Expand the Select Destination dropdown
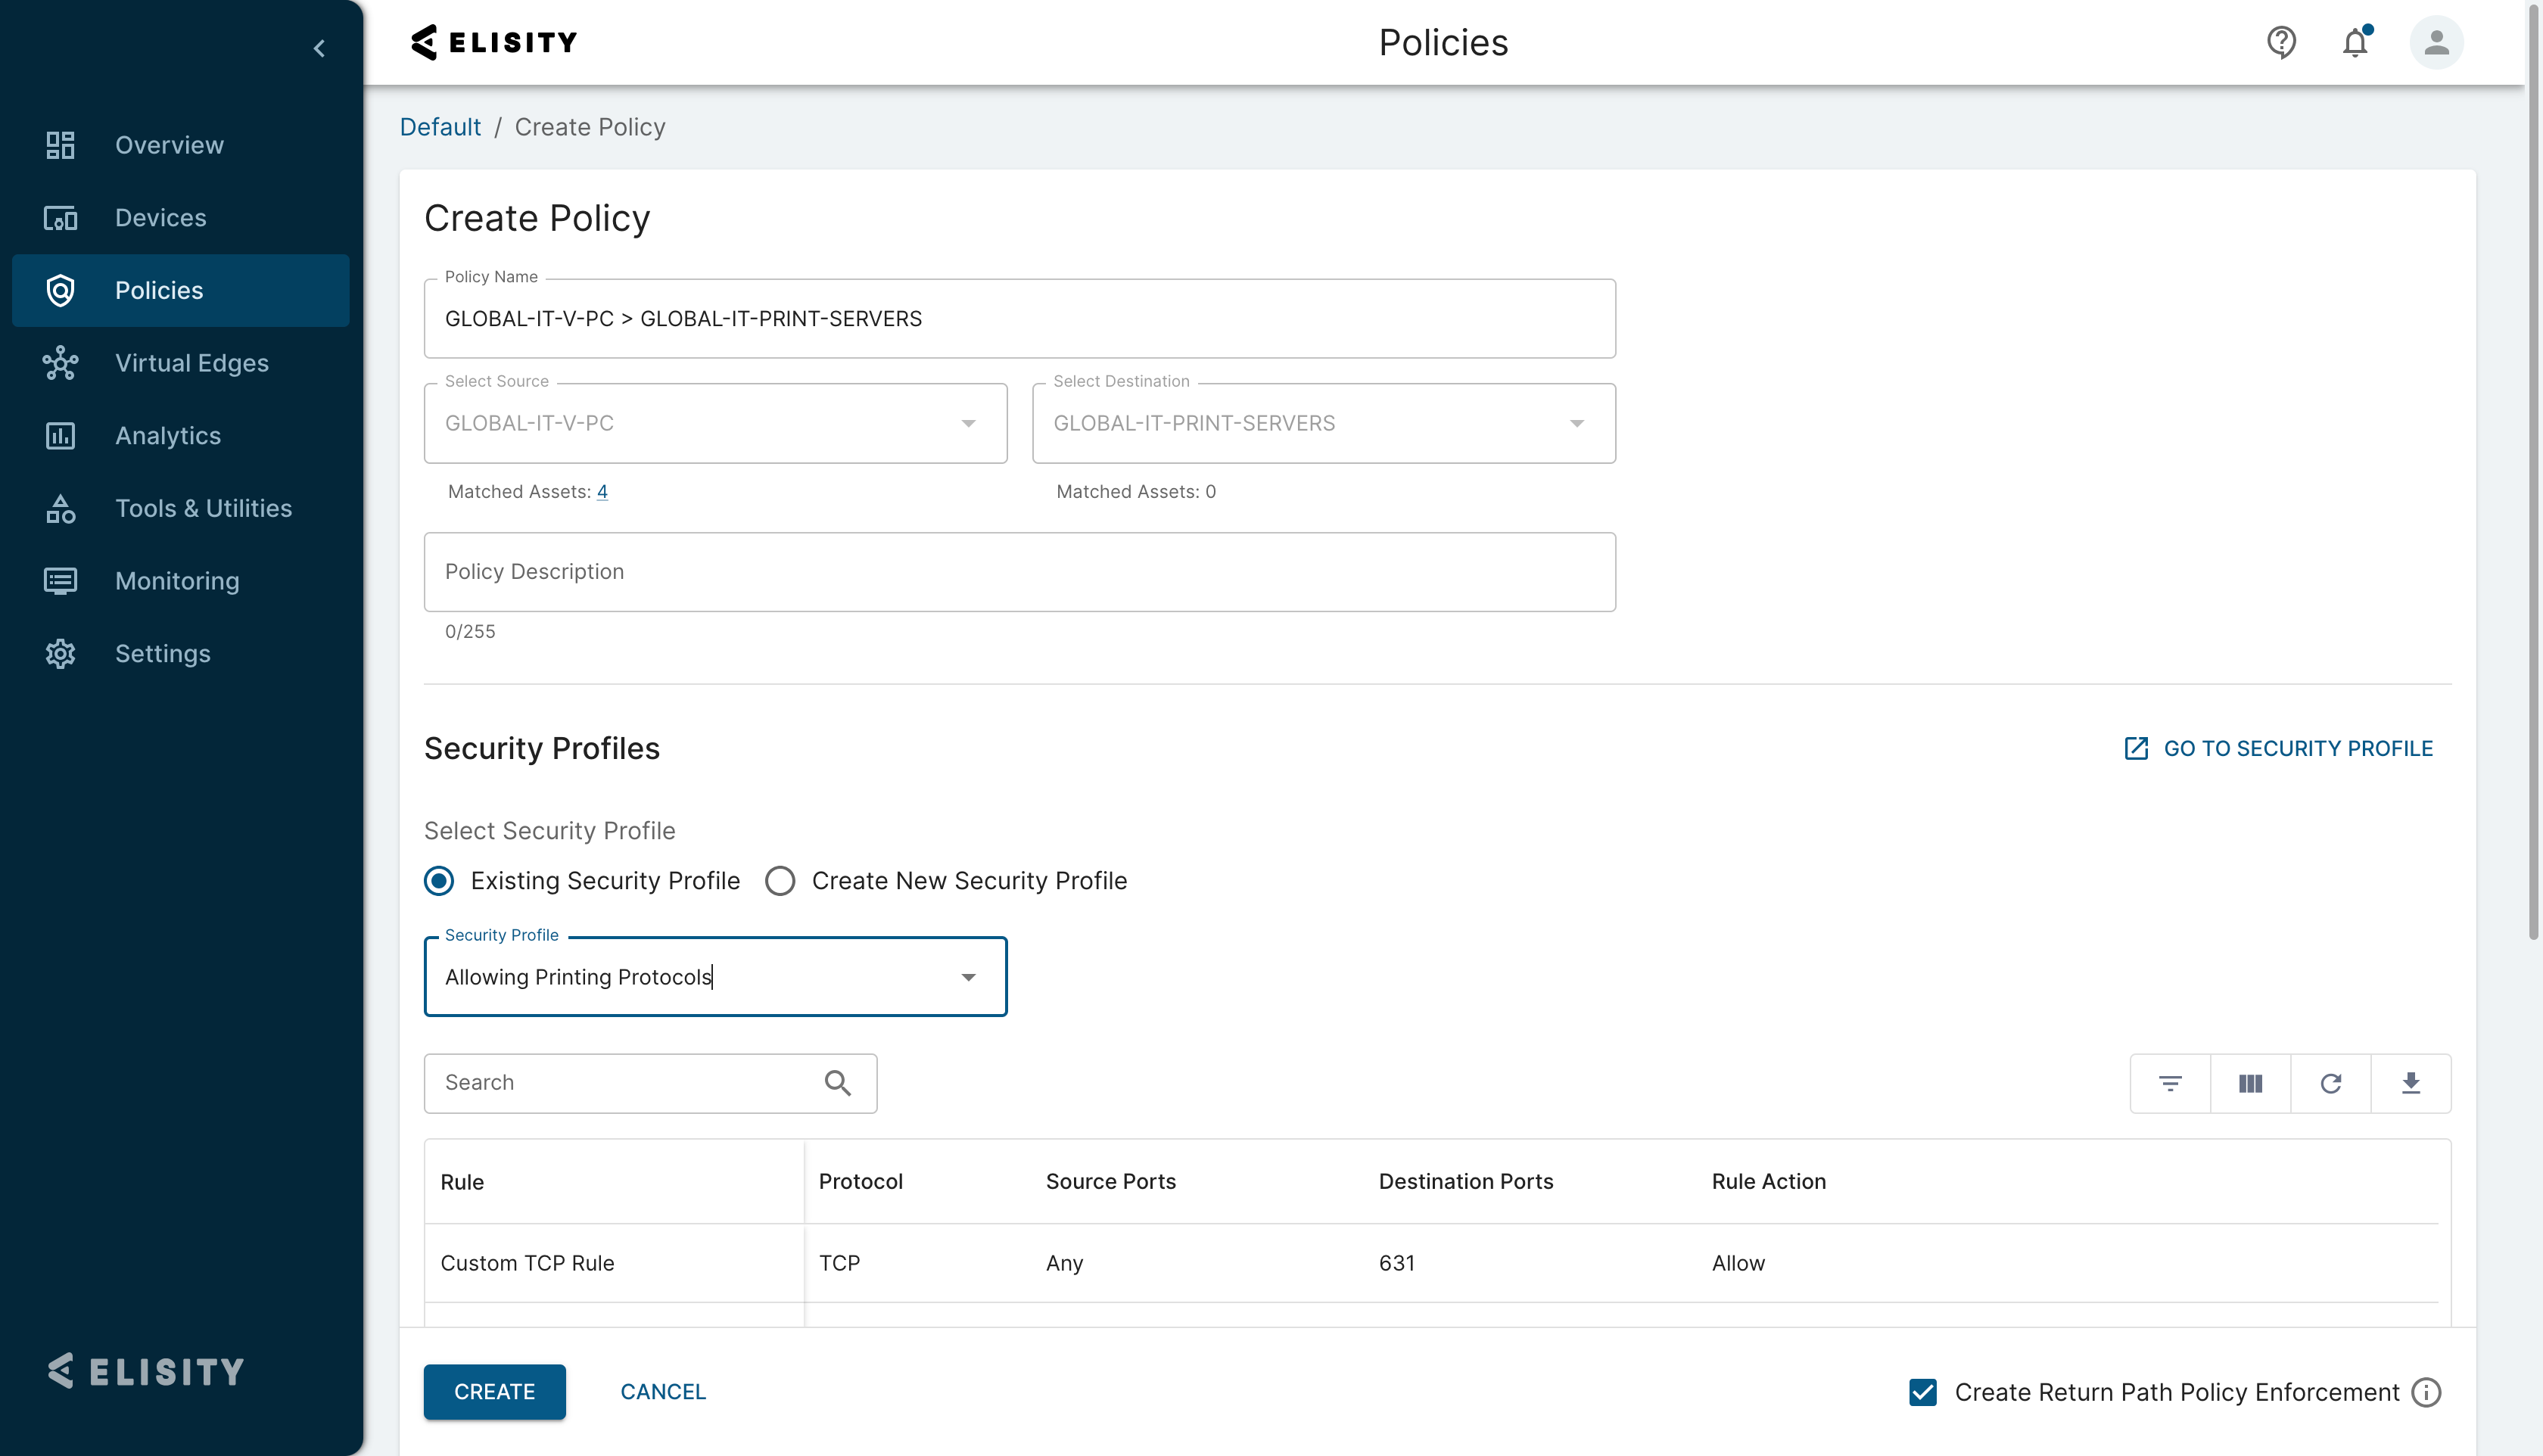The width and height of the screenshot is (2543, 1456). tap(1576, 423)
